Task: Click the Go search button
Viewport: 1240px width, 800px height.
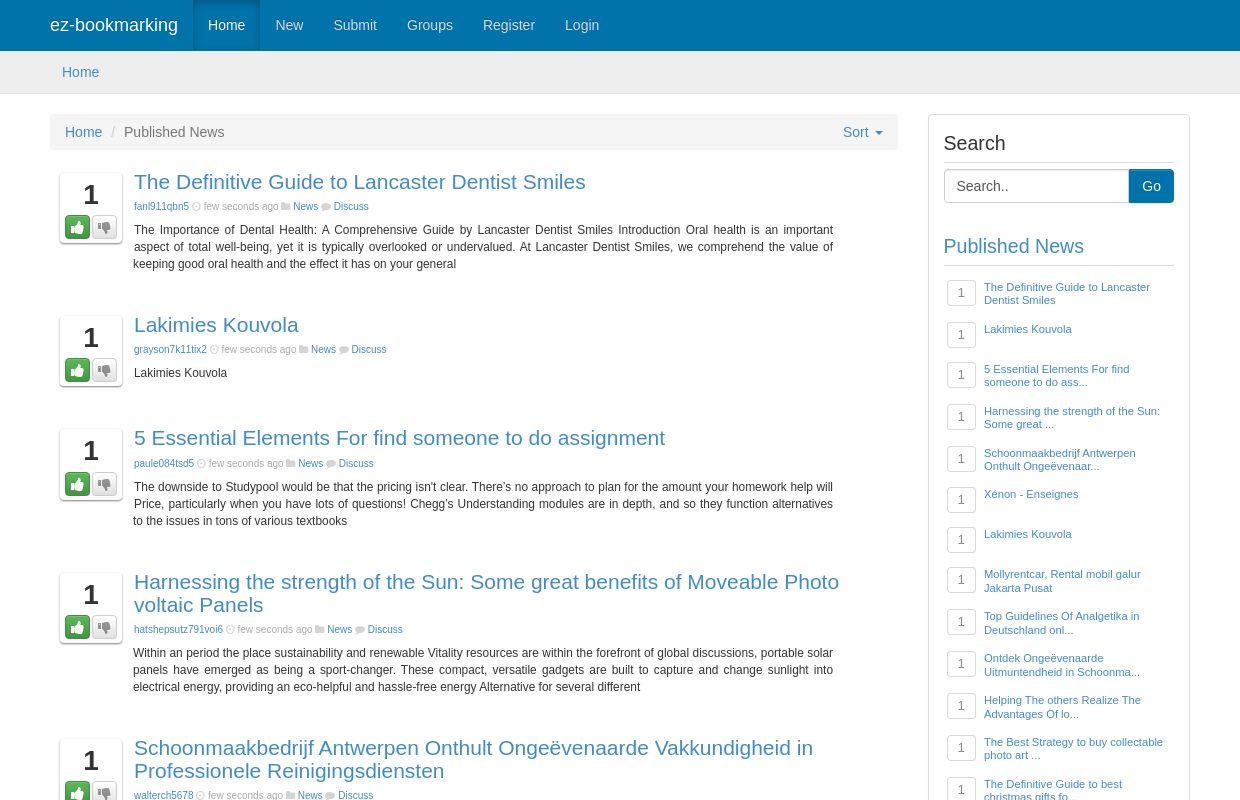Action: [1151, 186]
